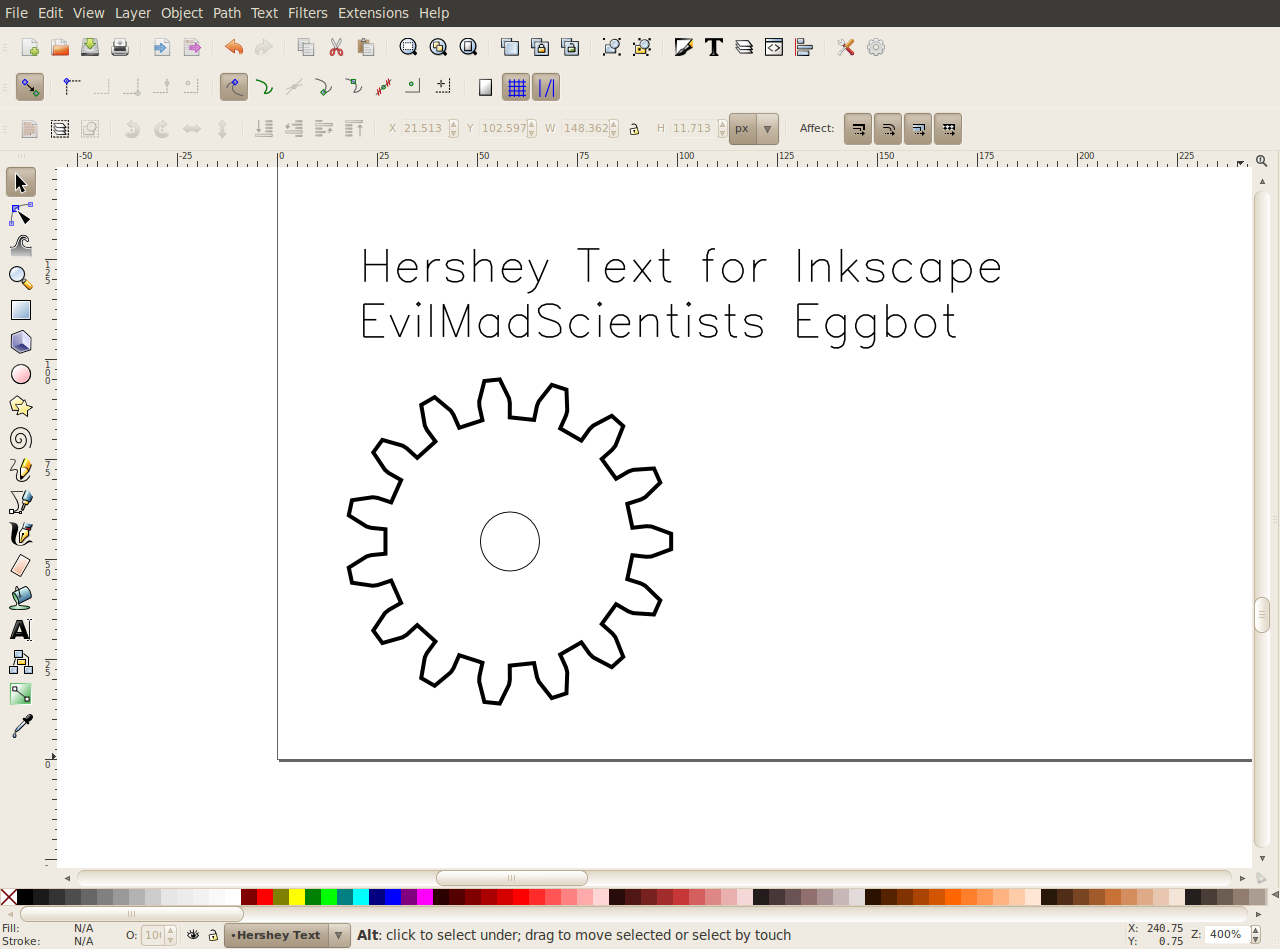The width and height of the screenshot is (1280, 949).
Task: Toggle width and height ratio lock
Action: [634, 129]
